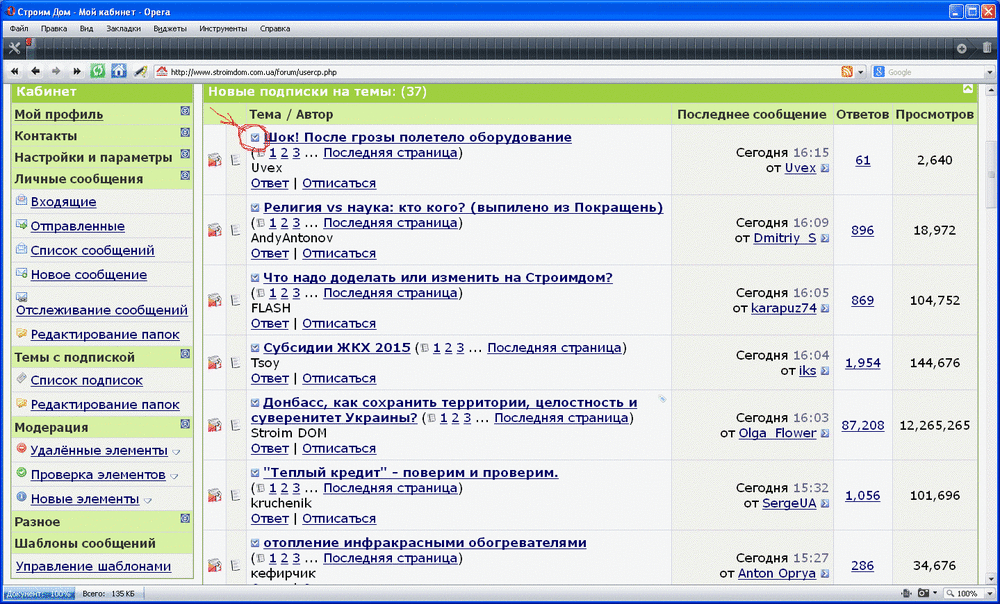Reload the page with the green refresh icon

click(98, 71)
